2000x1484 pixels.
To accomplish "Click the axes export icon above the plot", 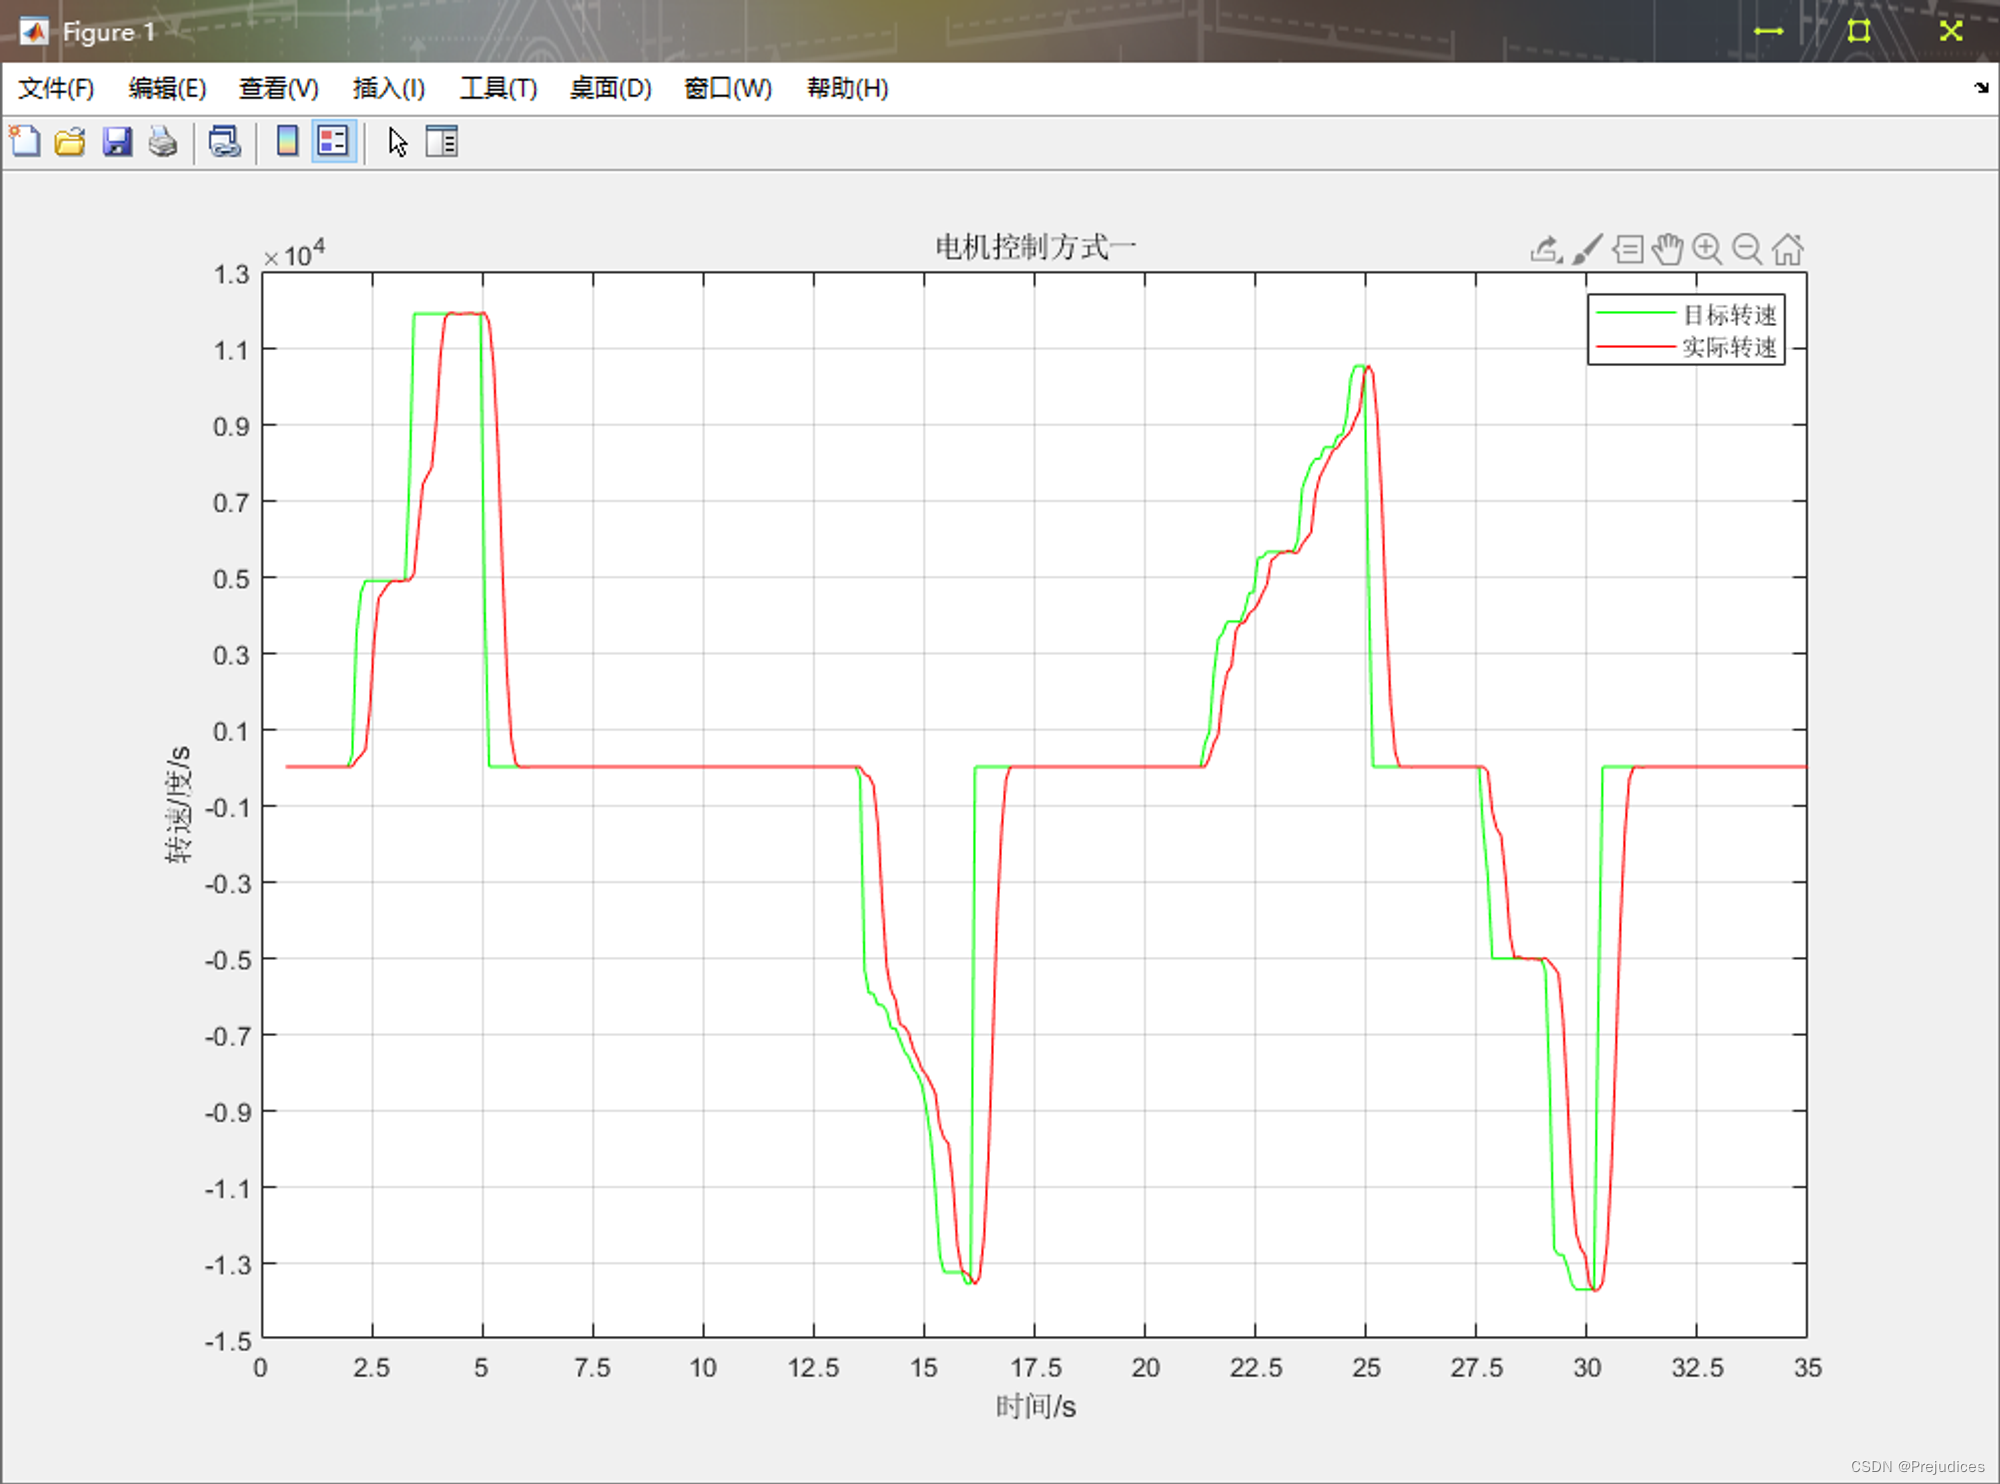I will point(1546,249).
